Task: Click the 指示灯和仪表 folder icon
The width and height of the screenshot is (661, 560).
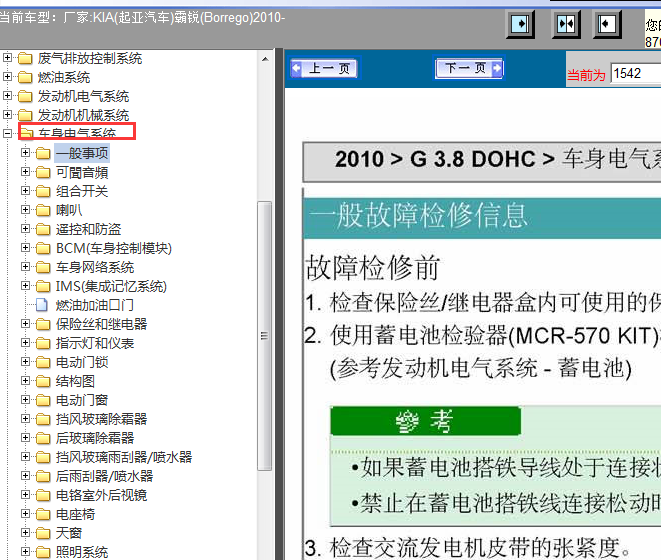Action: coord(43,343)
